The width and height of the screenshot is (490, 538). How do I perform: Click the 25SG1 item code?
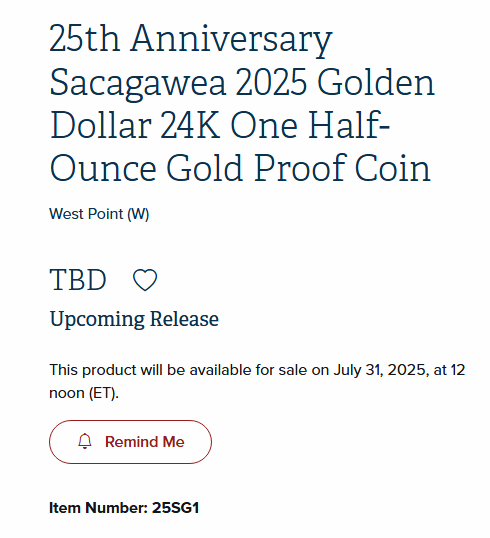pyautogui.click(x=176, y=508)
